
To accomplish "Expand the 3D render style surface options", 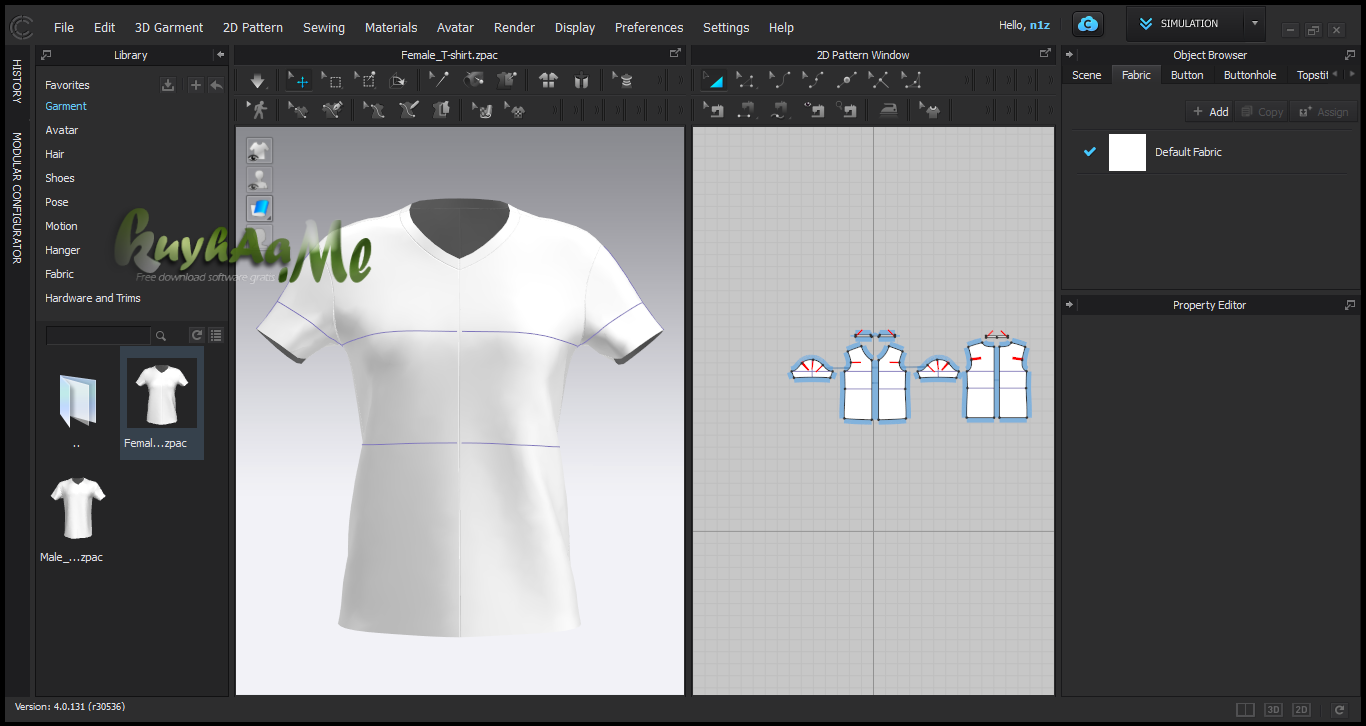I will (x=260, y=209).
